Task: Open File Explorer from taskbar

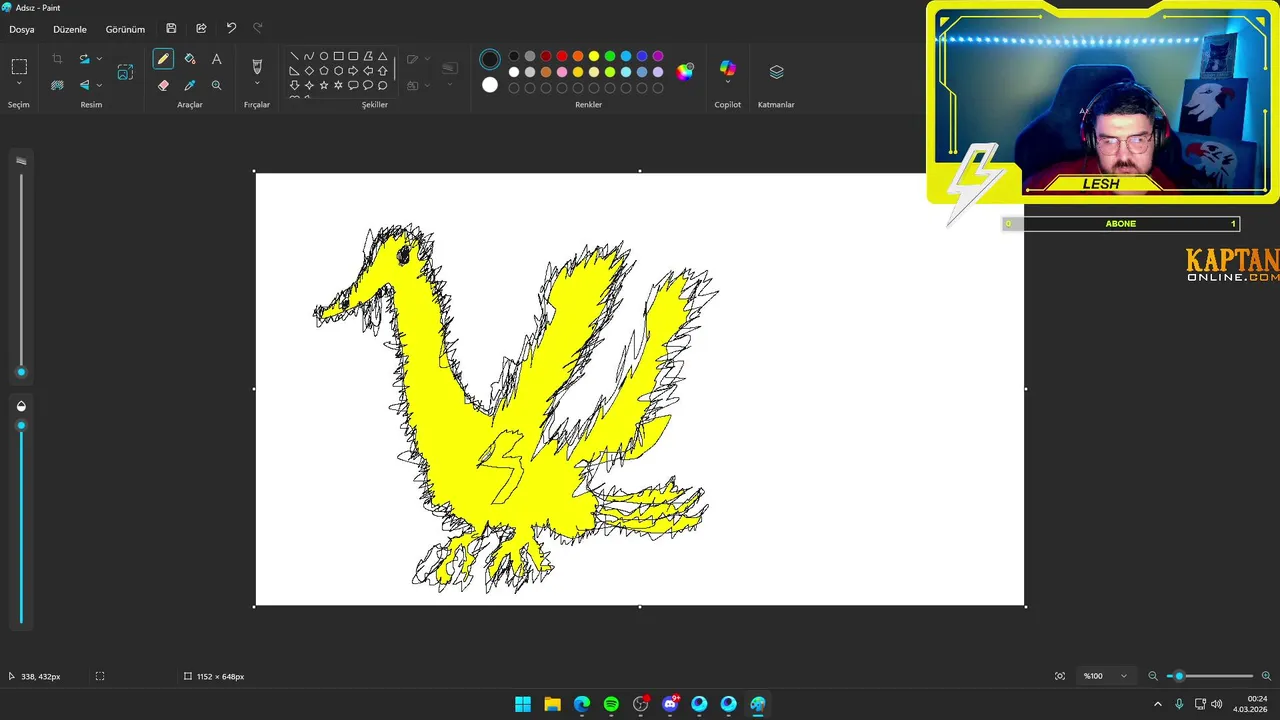Action: [552, 704]
